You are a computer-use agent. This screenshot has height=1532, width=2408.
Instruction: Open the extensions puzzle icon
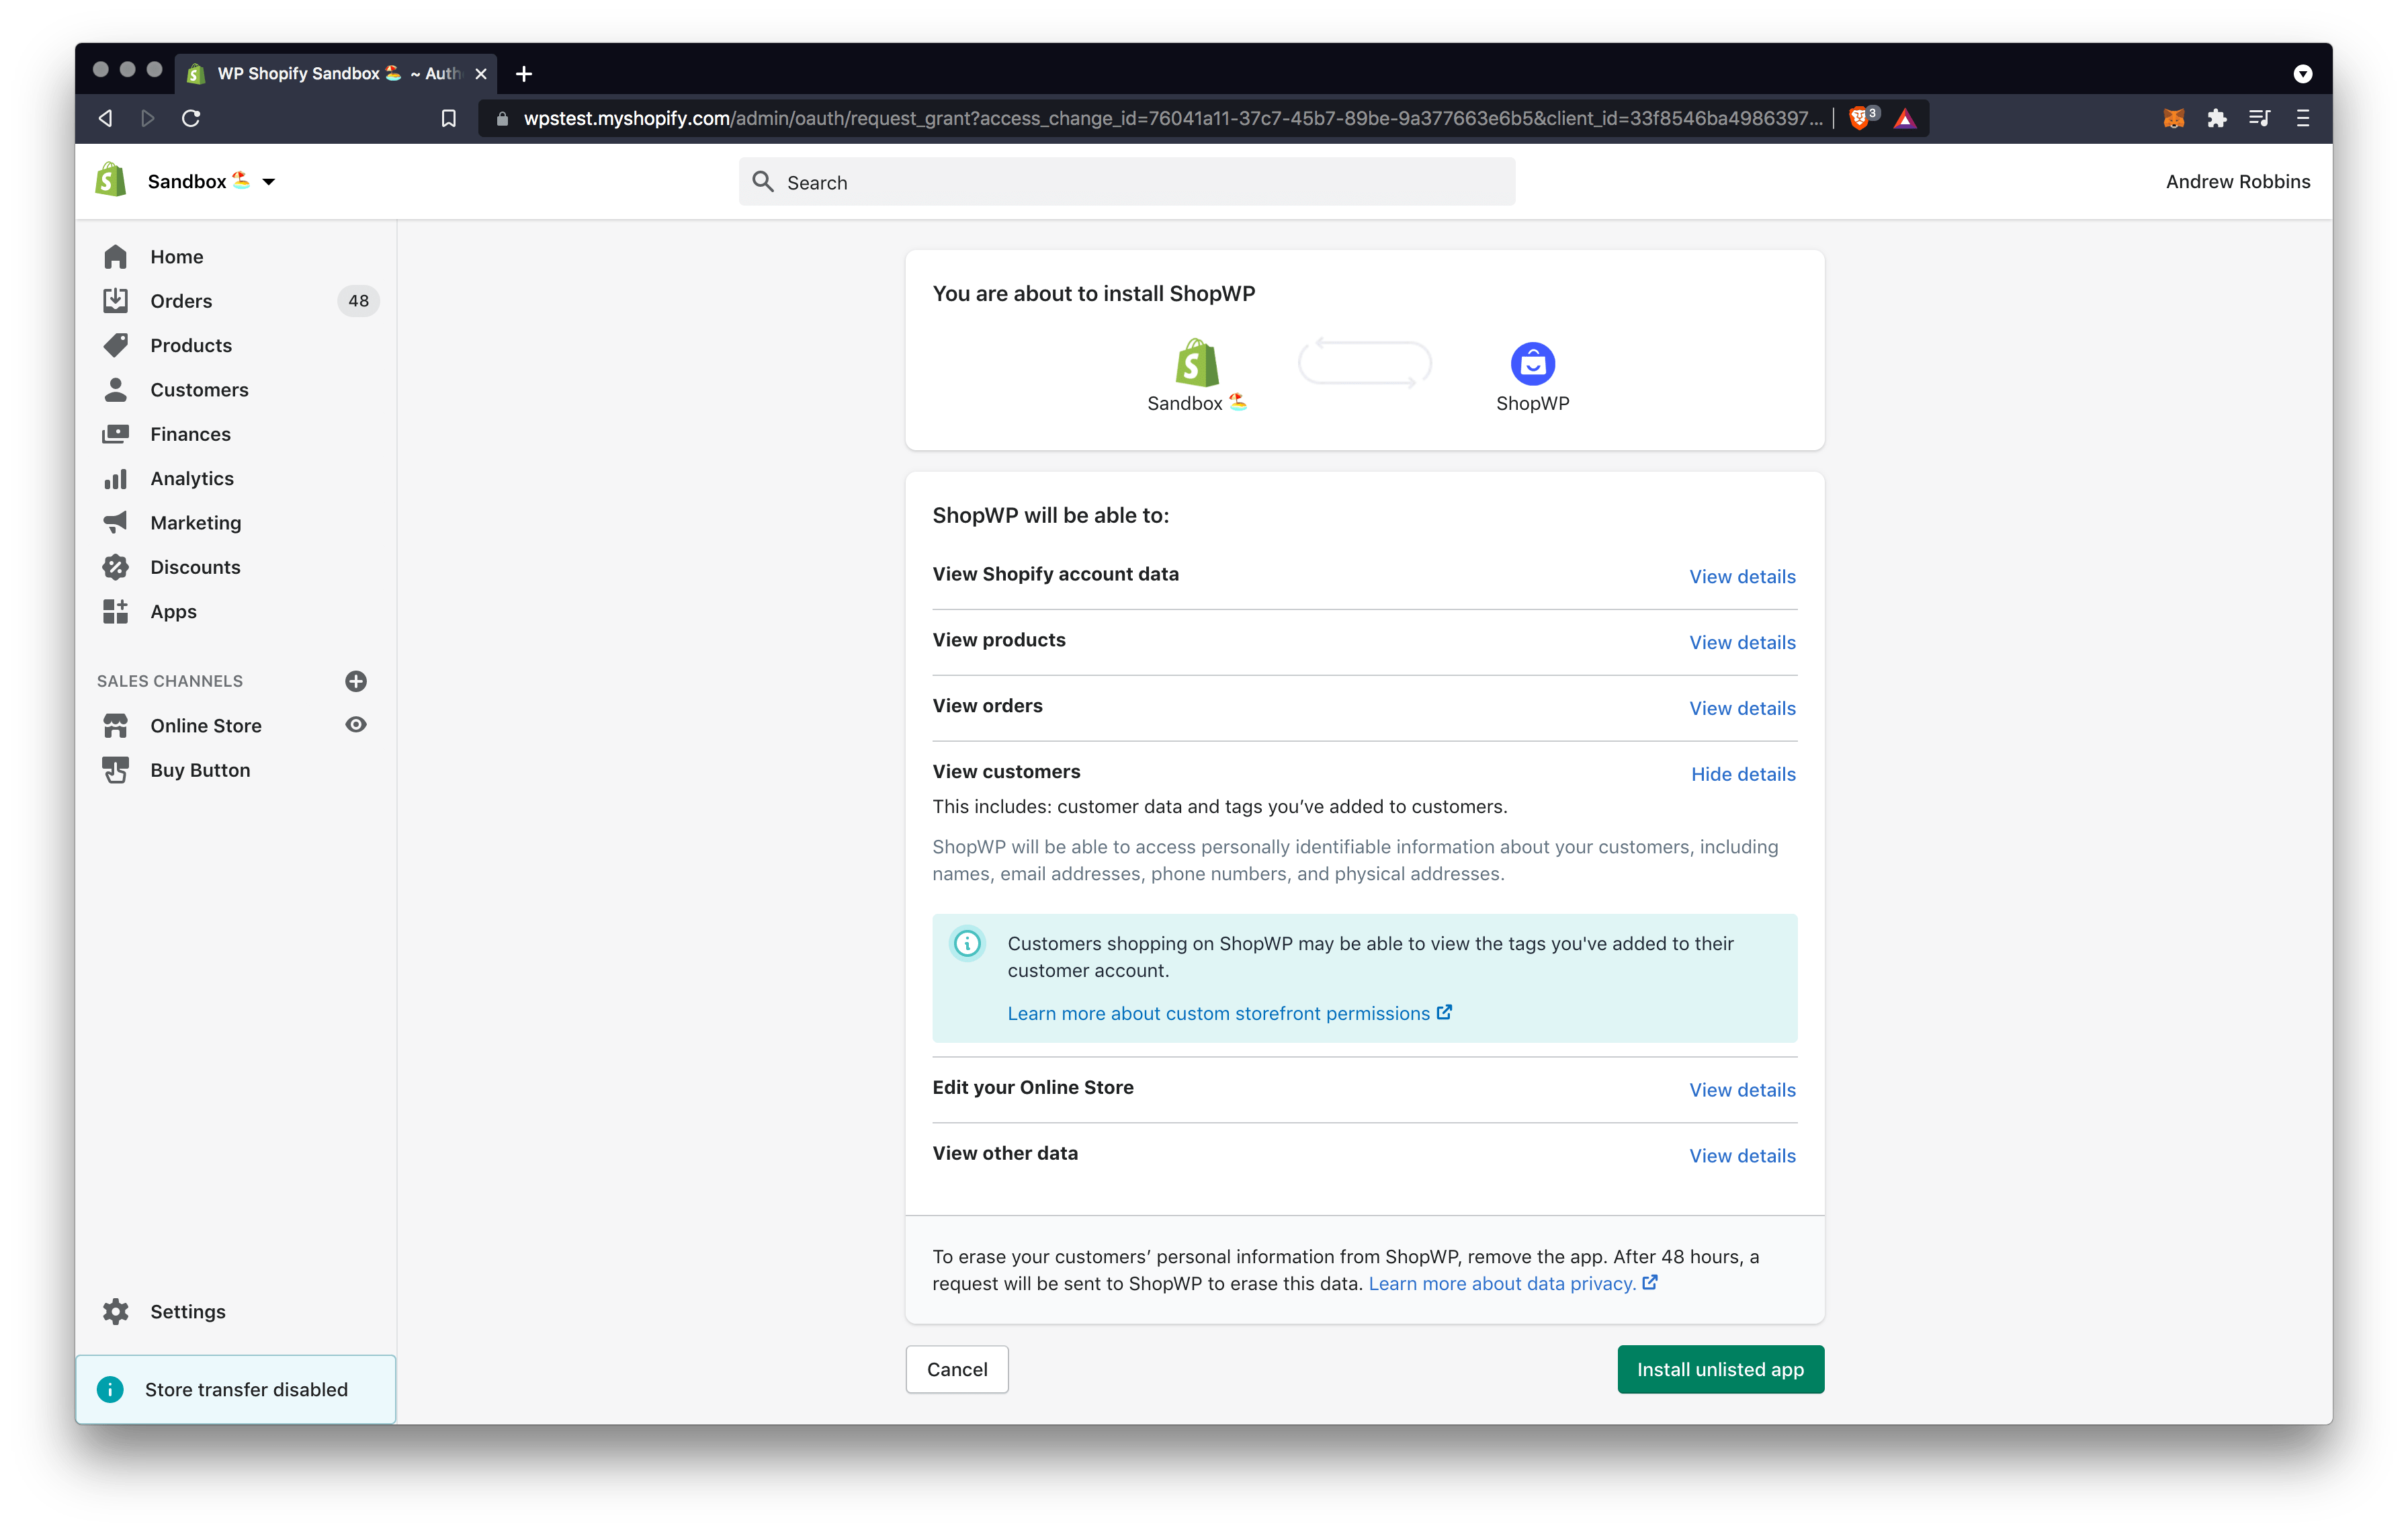[x=2217, y=118]
